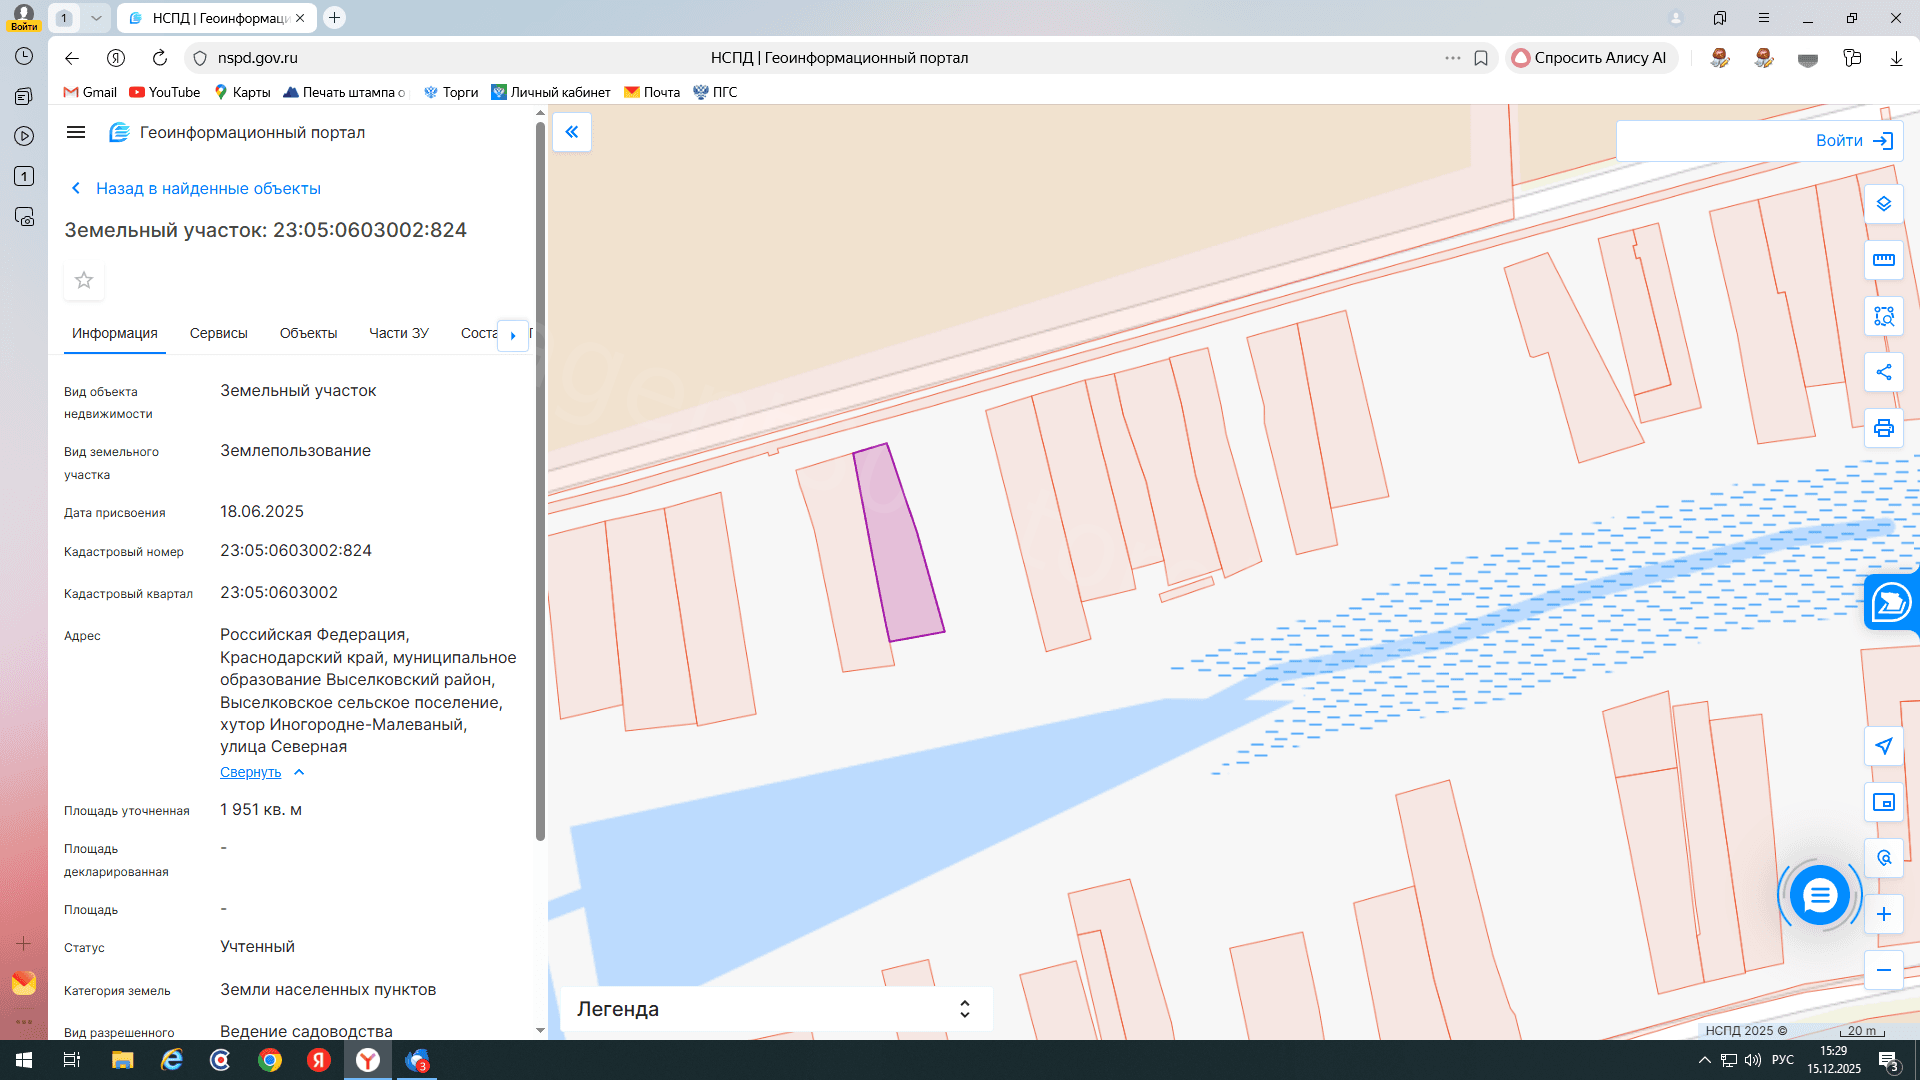
Task: Open the Части ЗУ tab
Action: [x=398, y=333]
